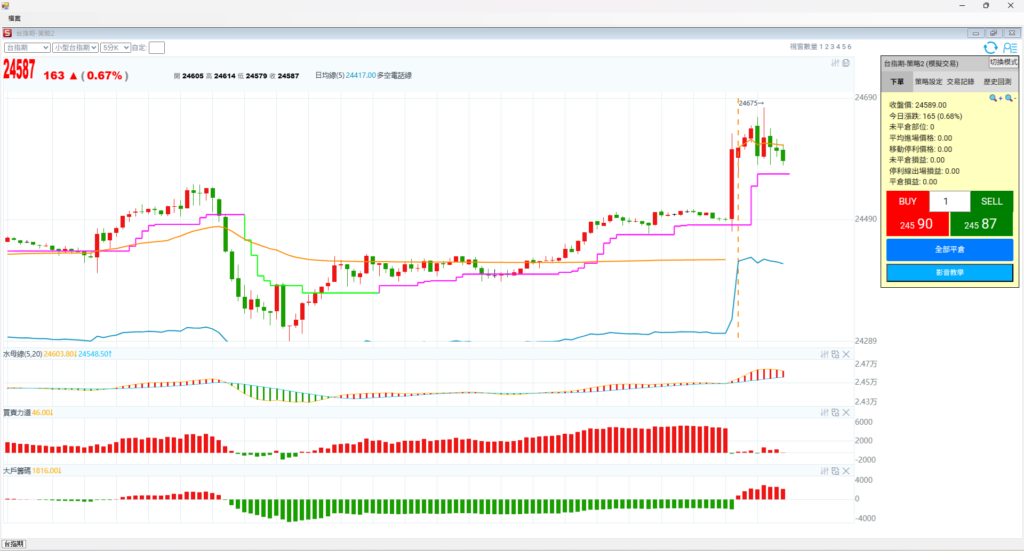Switch to the 策略設定 tab
The image size is (1024, 551).
tap(929, 82)
